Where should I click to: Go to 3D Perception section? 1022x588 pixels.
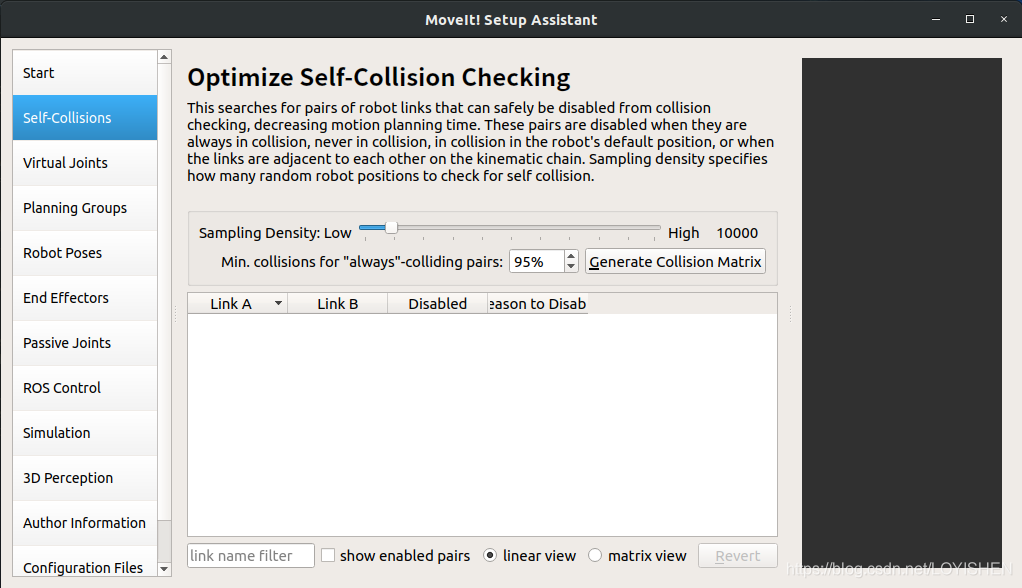click(x=85, y=477)
